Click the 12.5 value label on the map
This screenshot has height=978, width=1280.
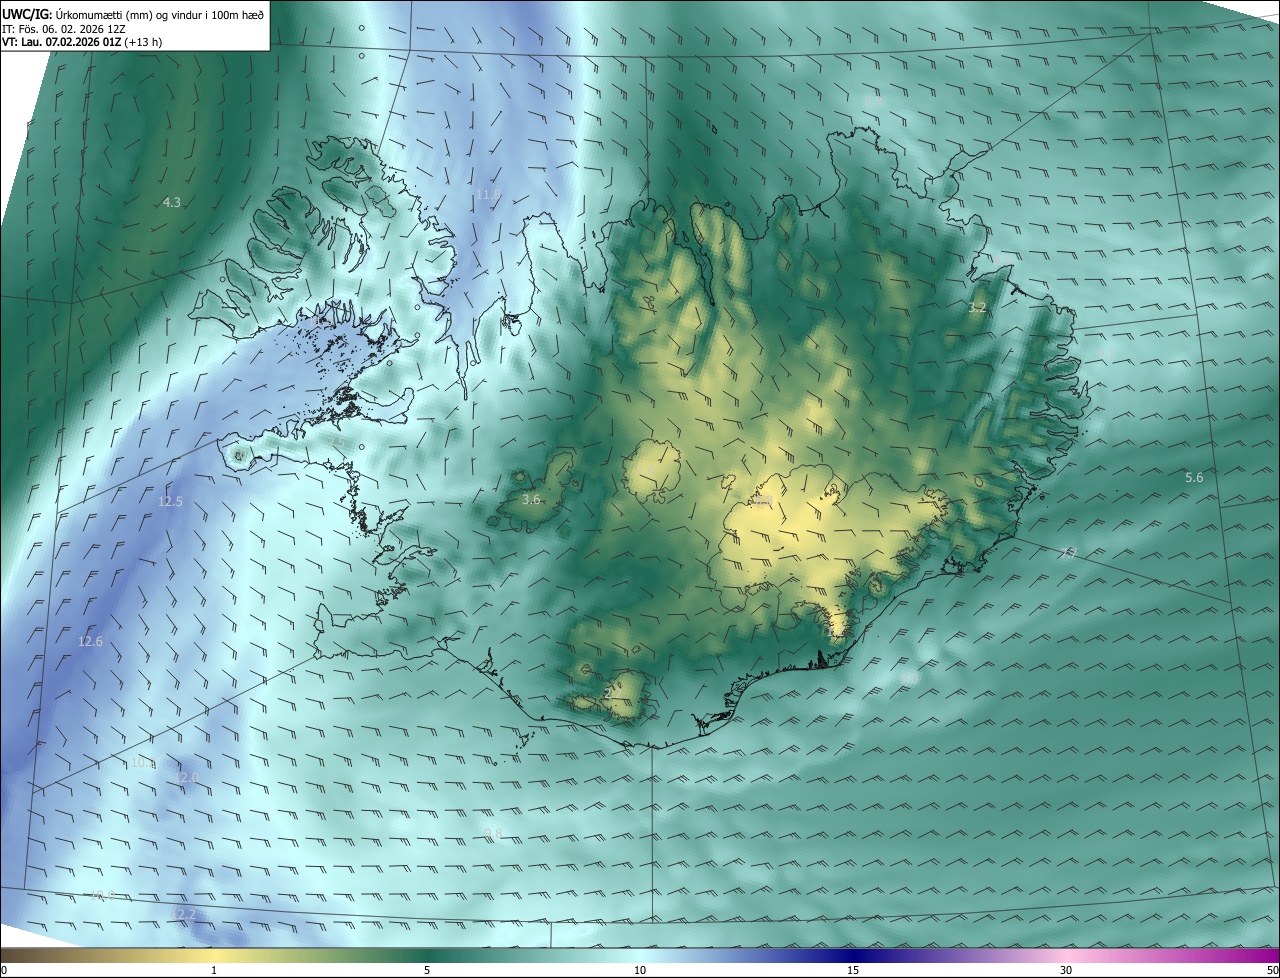(171, 501)
